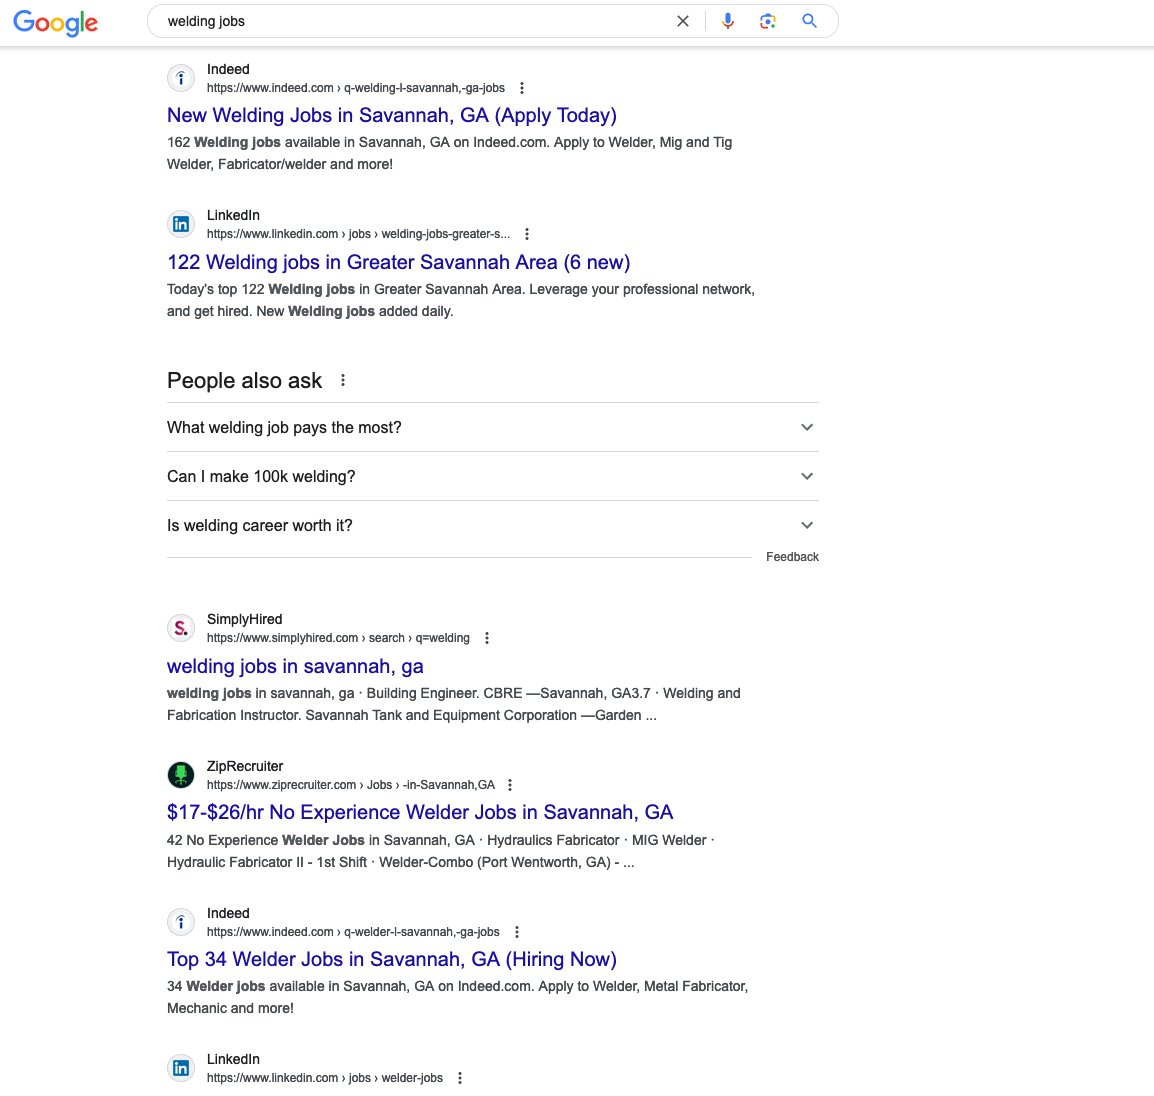
Task: Open '122 Welding jobs in Greater Savannah Area' link
Action: coord(398,262)
